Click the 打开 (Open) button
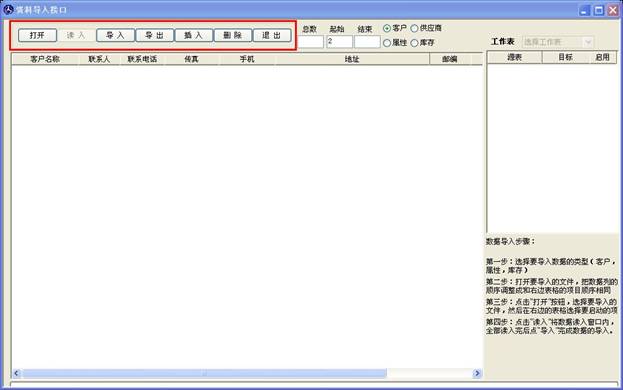Screen dimensions: 623x390 (x=37, y=35)
